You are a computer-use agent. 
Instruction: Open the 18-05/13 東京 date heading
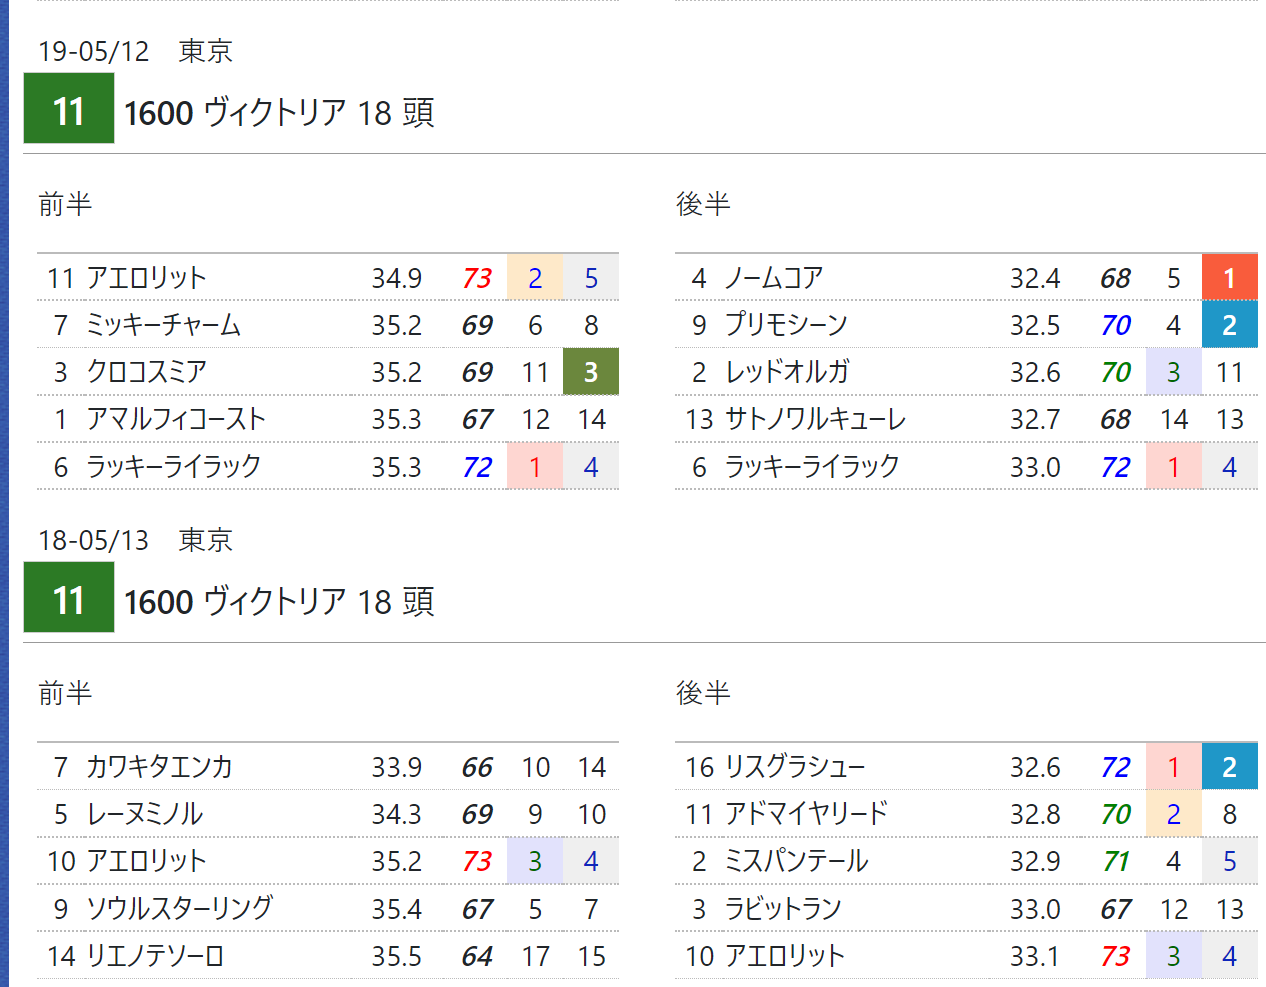tap(135, 540)
